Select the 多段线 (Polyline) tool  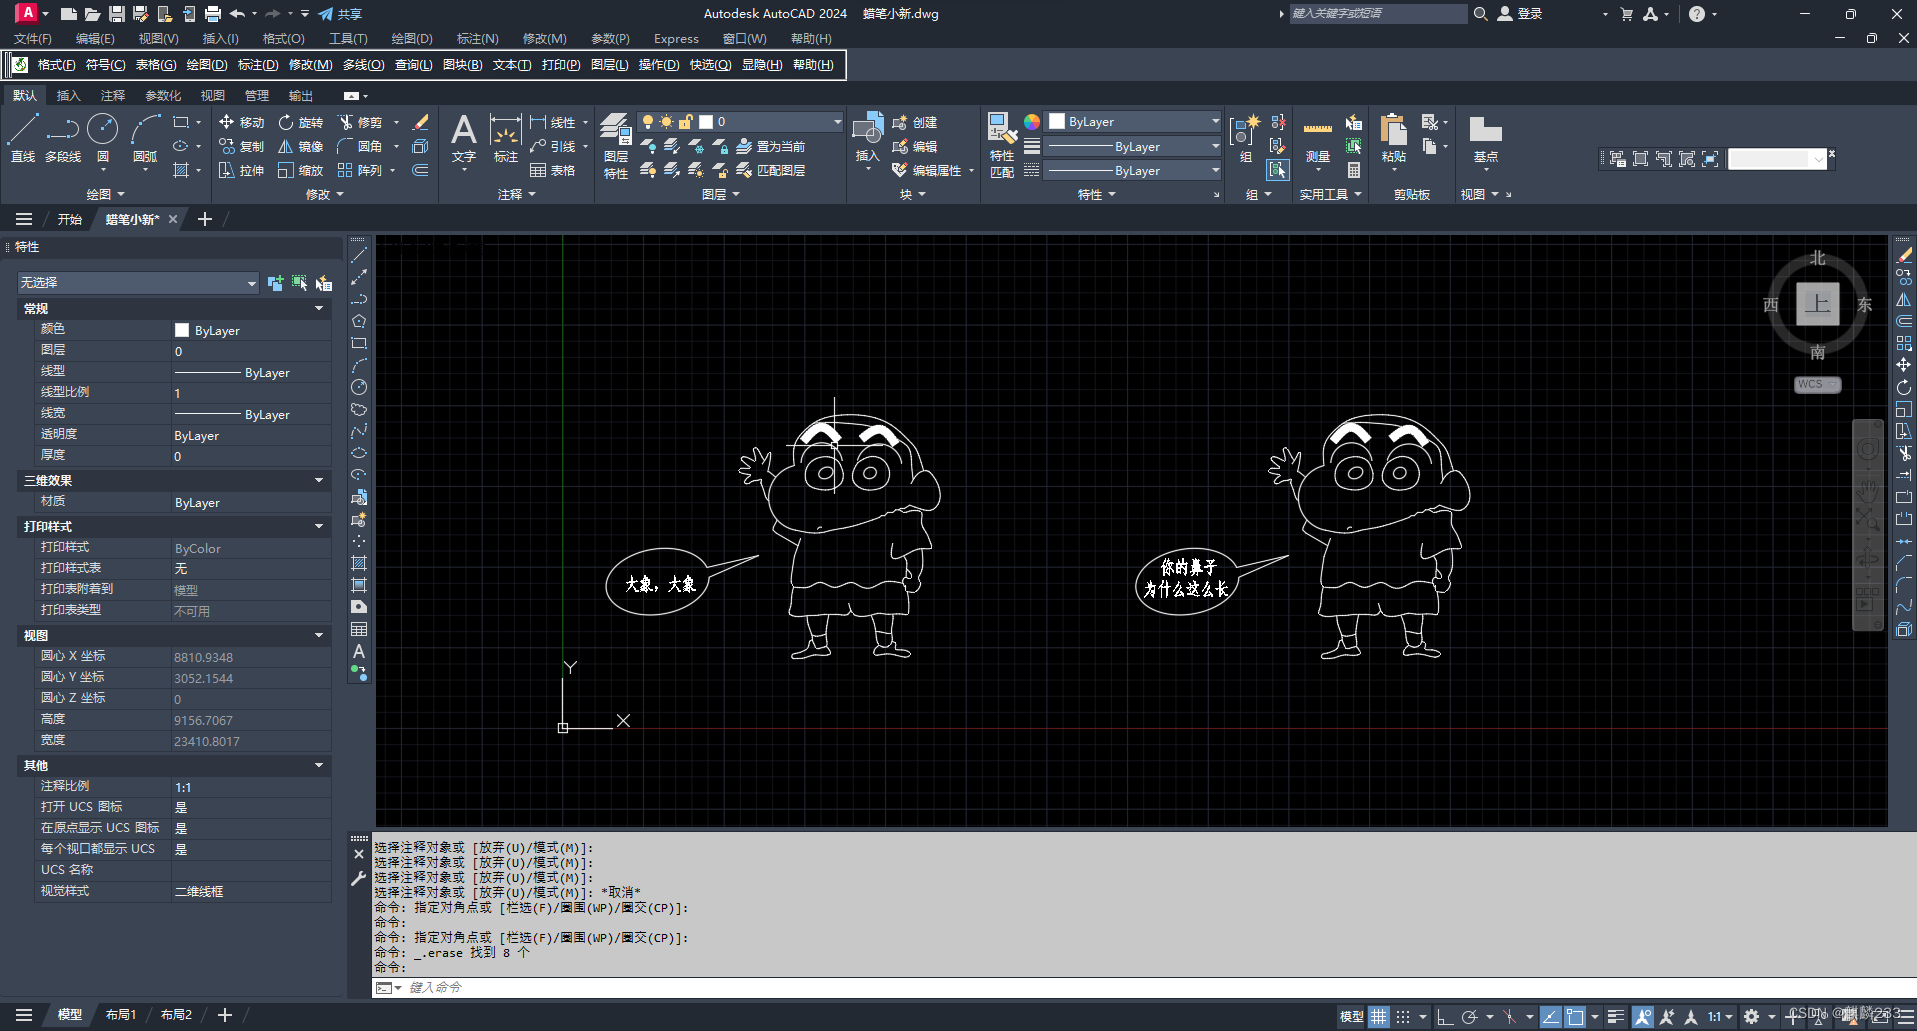tap(63, 139)
